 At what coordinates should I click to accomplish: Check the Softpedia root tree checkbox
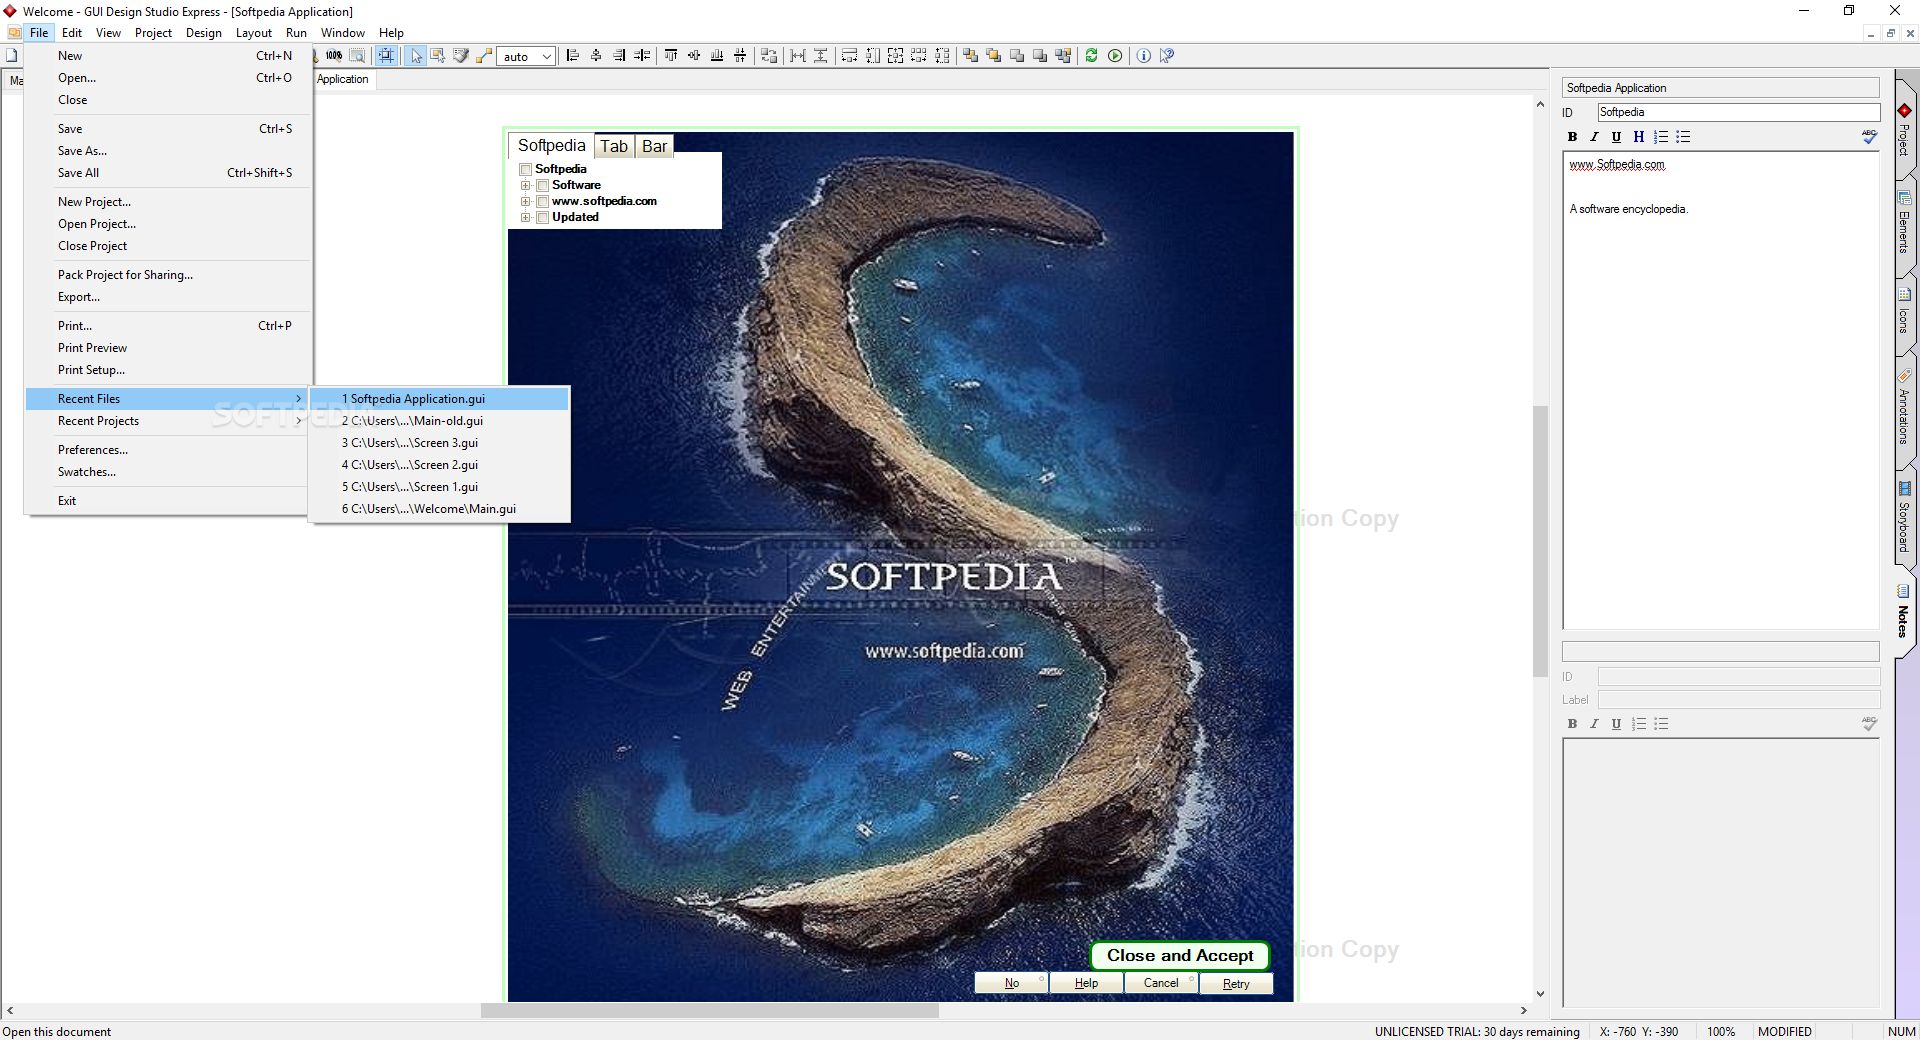tap(525, 169)
